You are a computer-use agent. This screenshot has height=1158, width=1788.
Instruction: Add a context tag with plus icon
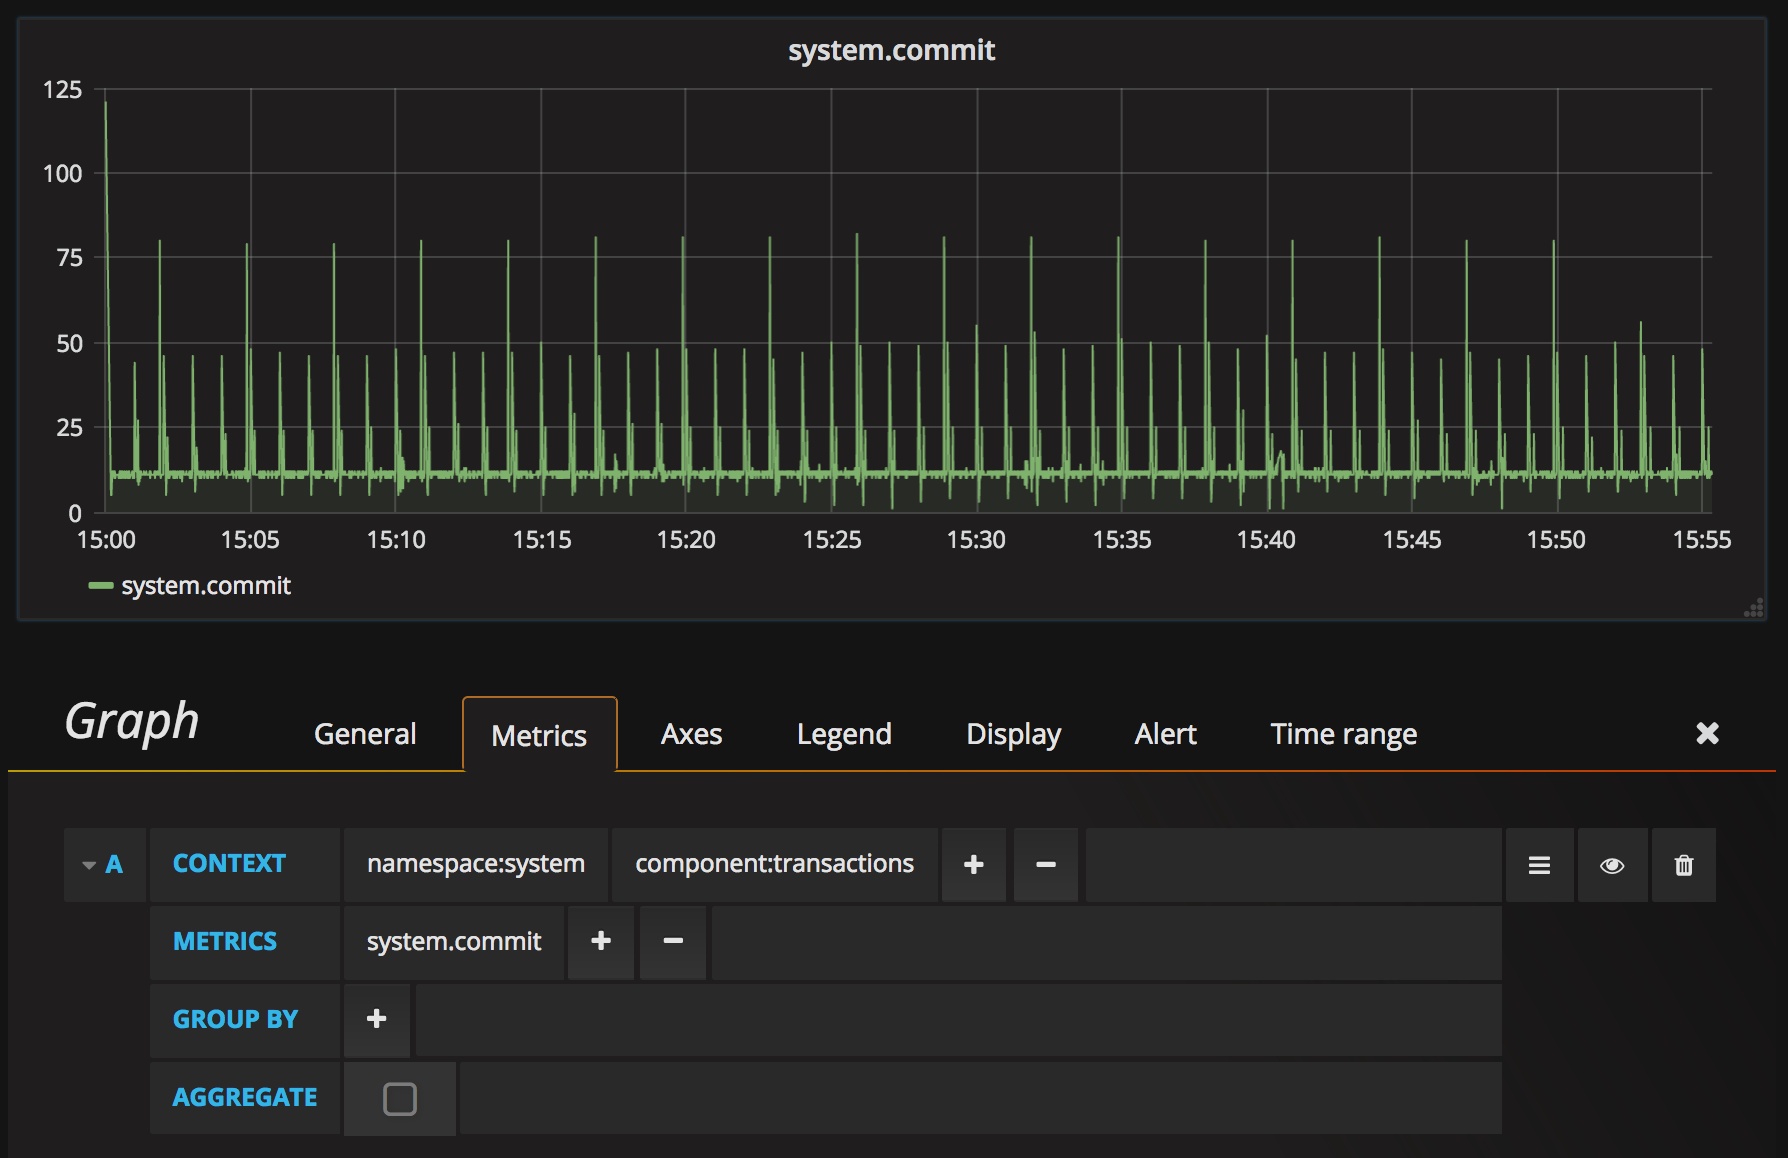974,865
